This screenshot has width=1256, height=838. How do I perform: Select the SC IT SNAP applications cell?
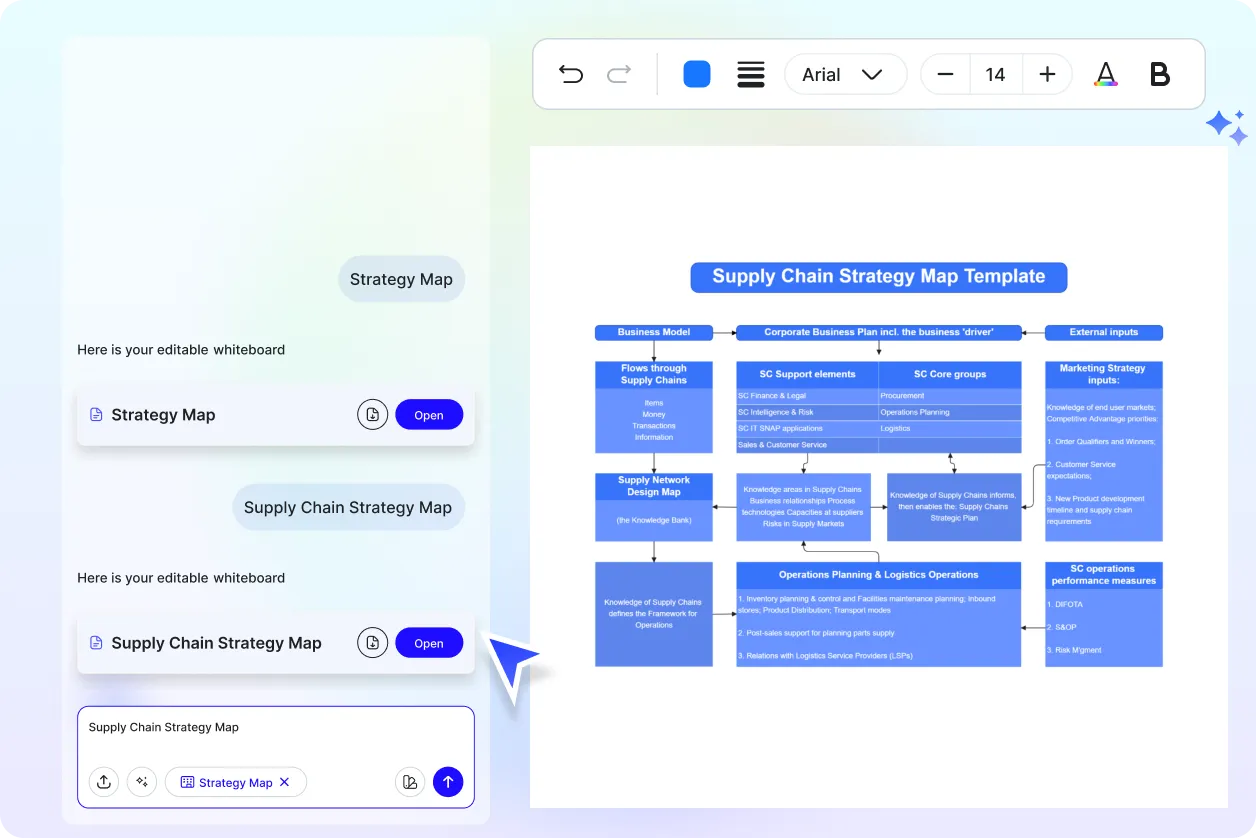point(808,428)
